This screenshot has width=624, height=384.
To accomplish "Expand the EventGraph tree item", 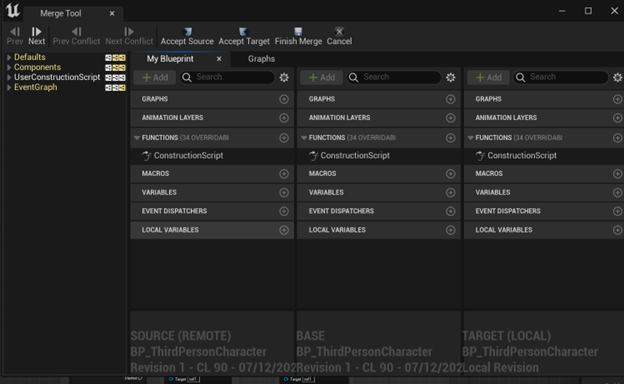I will (x=9, y=87).
